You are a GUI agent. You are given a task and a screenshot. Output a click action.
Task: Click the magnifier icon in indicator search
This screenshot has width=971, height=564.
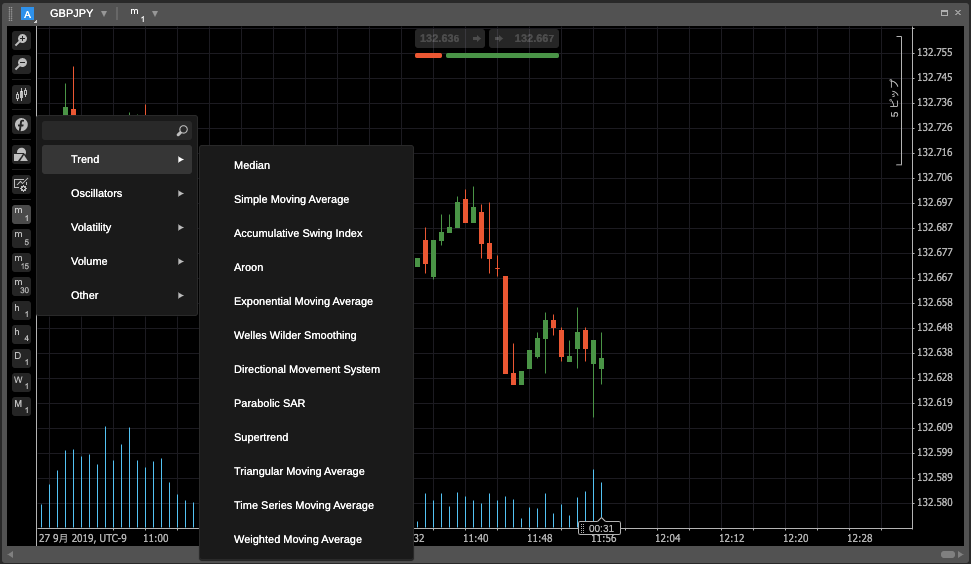pyautogui.click(x=182, y=131)
